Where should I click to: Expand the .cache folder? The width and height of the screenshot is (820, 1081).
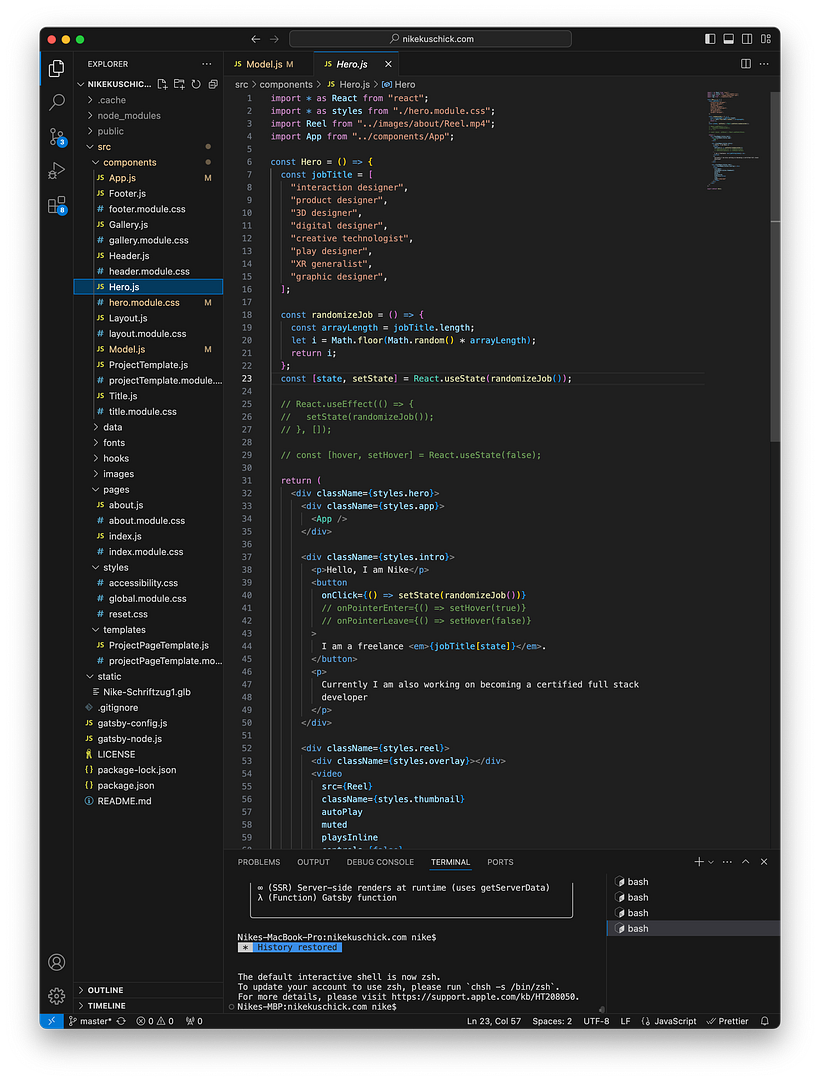[148, 100]
